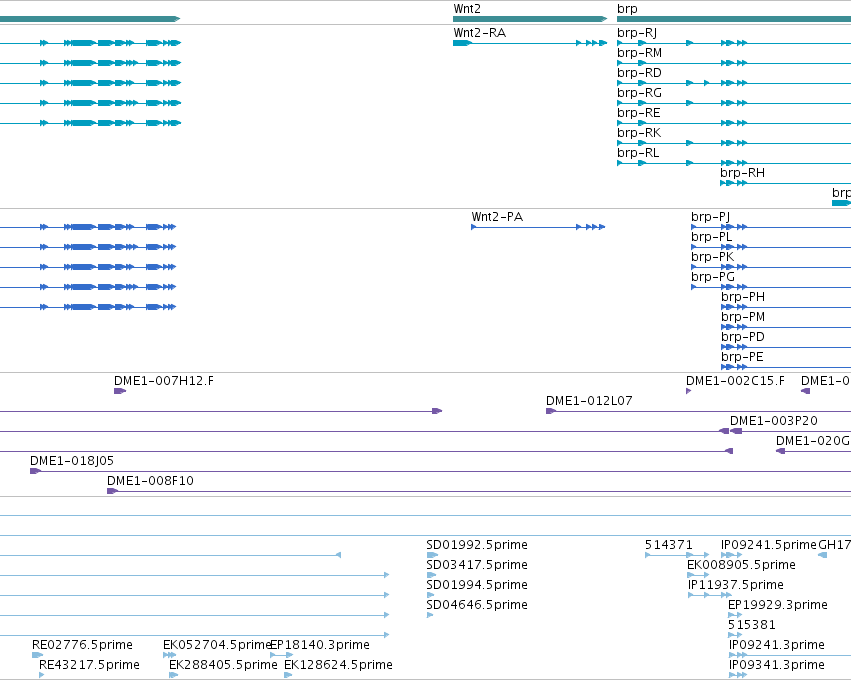The width and height of the screenshot is (851, 680).
Task: Click the brp-PK protein label
Action: click(712, 257)
